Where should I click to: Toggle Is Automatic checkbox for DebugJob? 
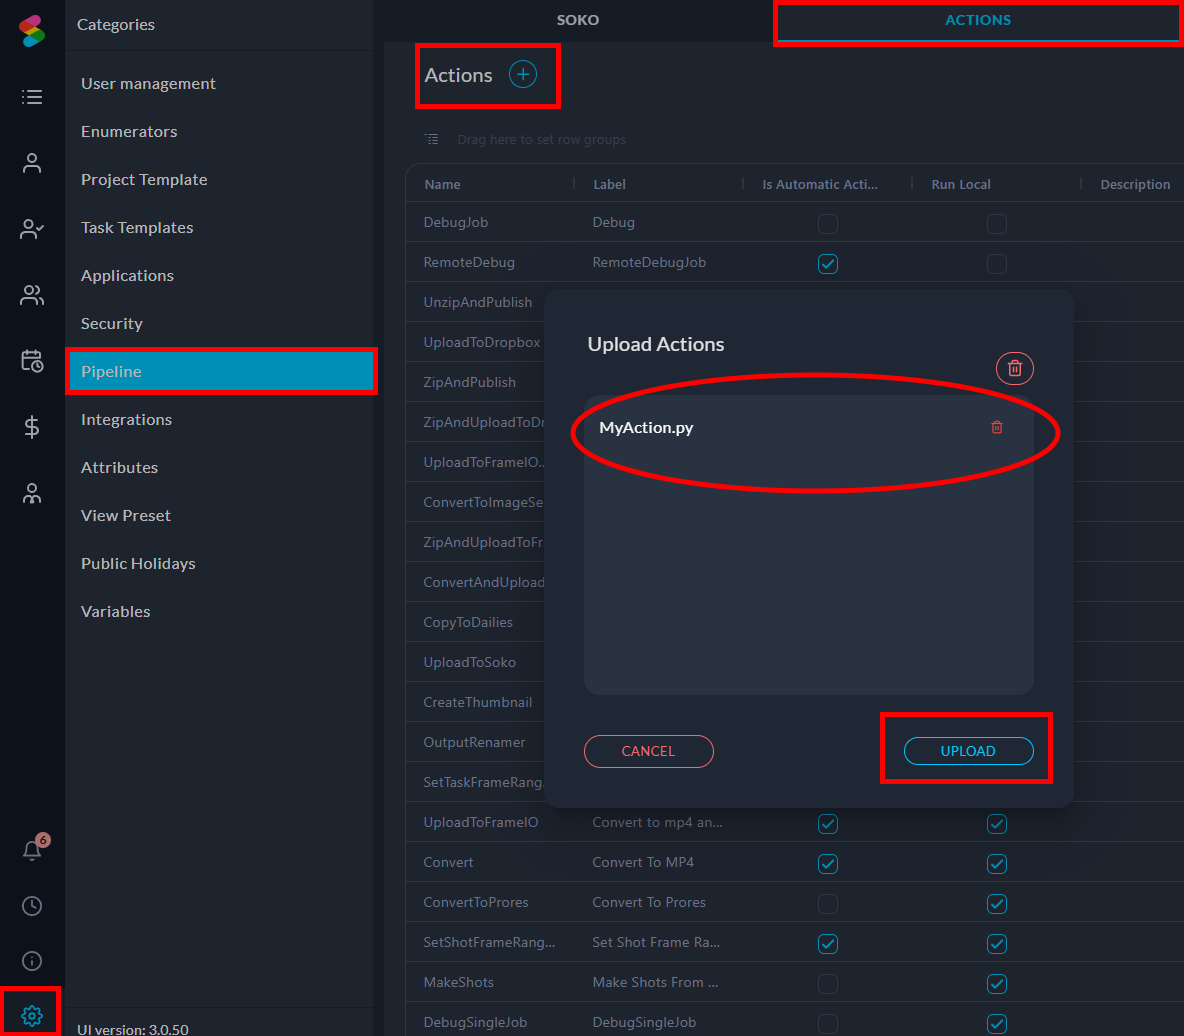tap(828, 224)
